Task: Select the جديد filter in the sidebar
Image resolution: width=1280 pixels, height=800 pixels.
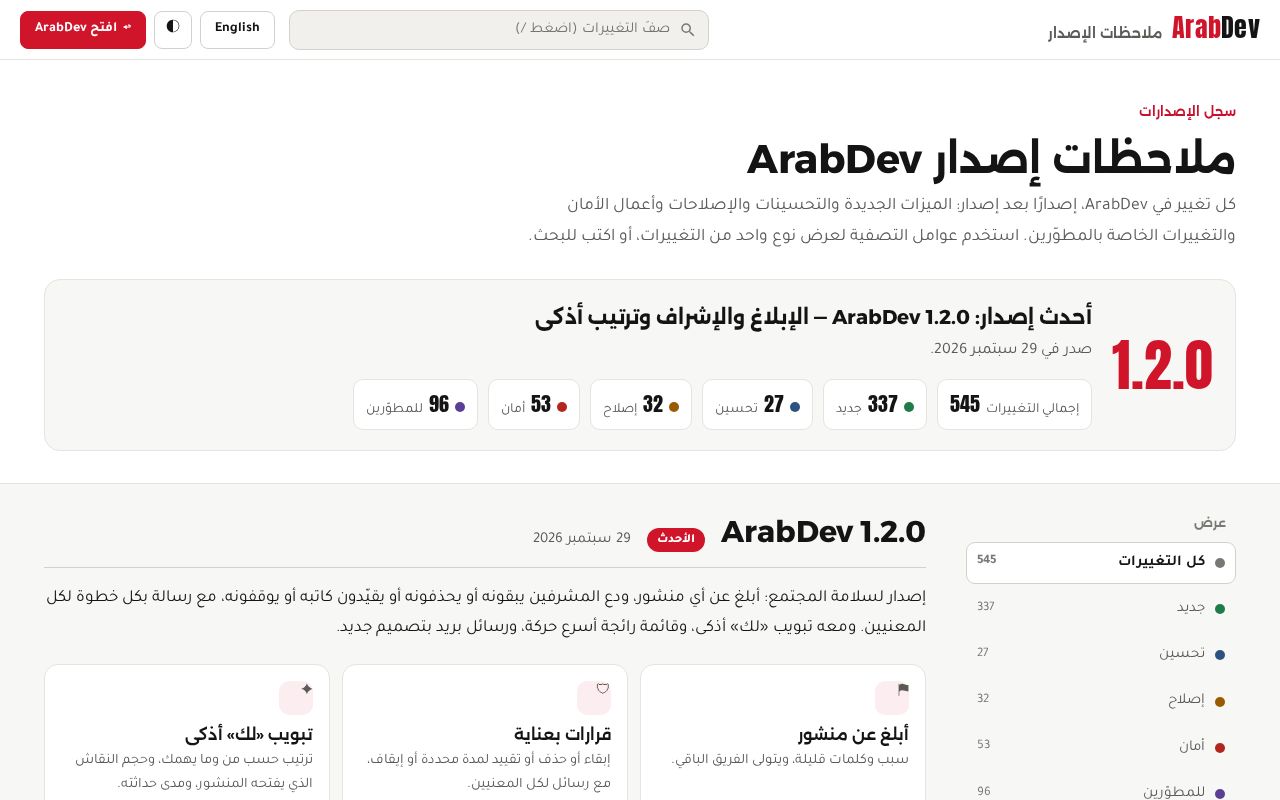Action: click(1101, 609)
